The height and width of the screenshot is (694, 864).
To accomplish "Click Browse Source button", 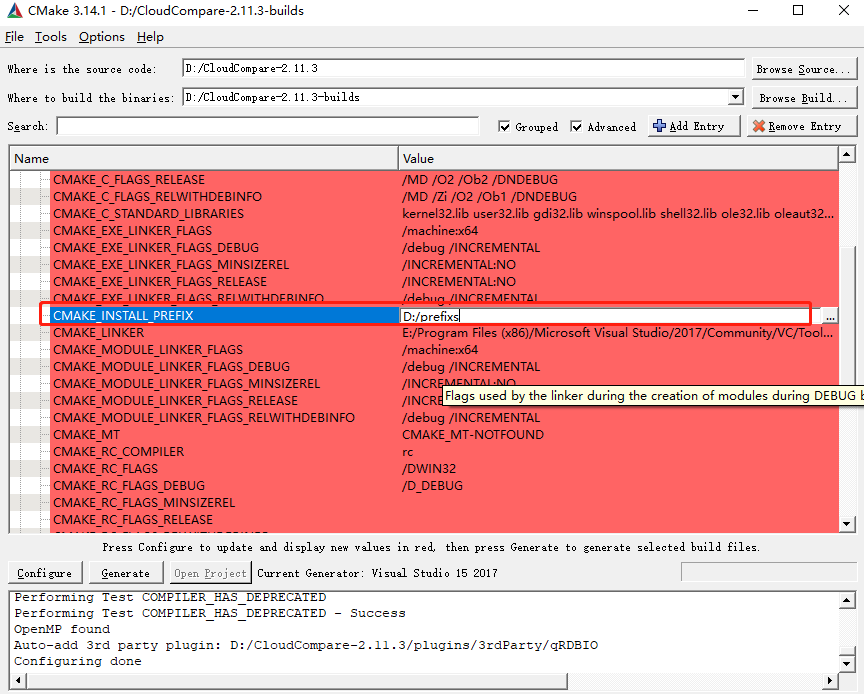I will (804, 68).
